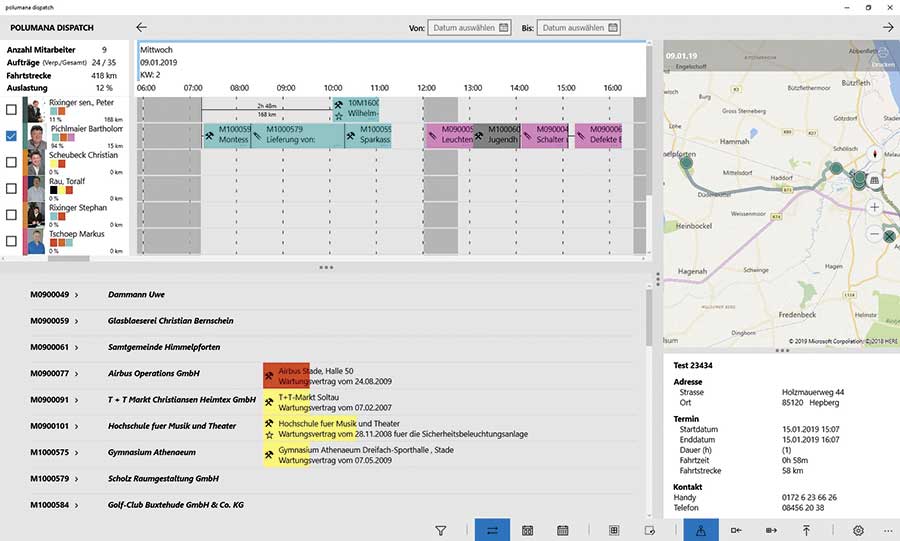Select the 10M1600 Wilhelm appointment block

[356, 109]
